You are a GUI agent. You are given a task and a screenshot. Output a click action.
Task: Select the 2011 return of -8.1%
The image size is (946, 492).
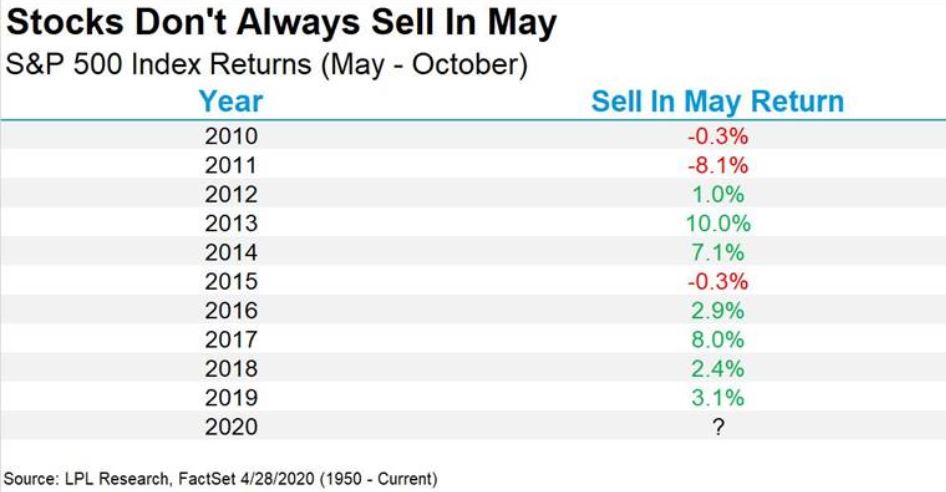718,165
